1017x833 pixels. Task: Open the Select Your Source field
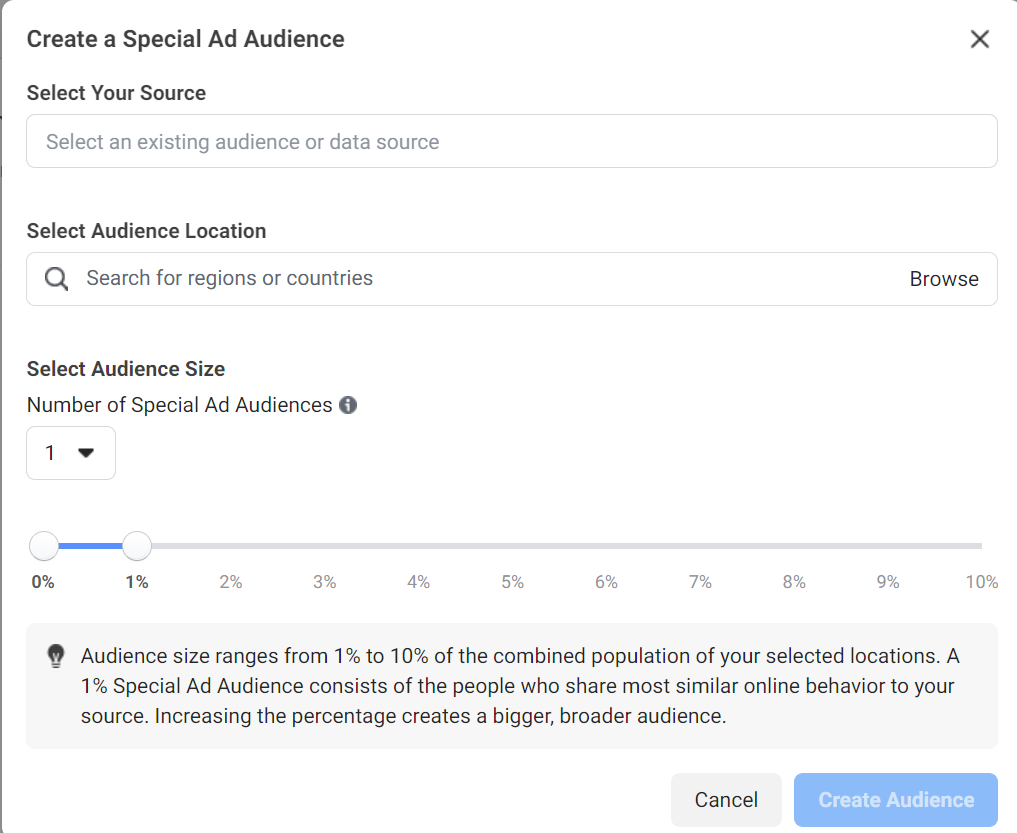511,142
